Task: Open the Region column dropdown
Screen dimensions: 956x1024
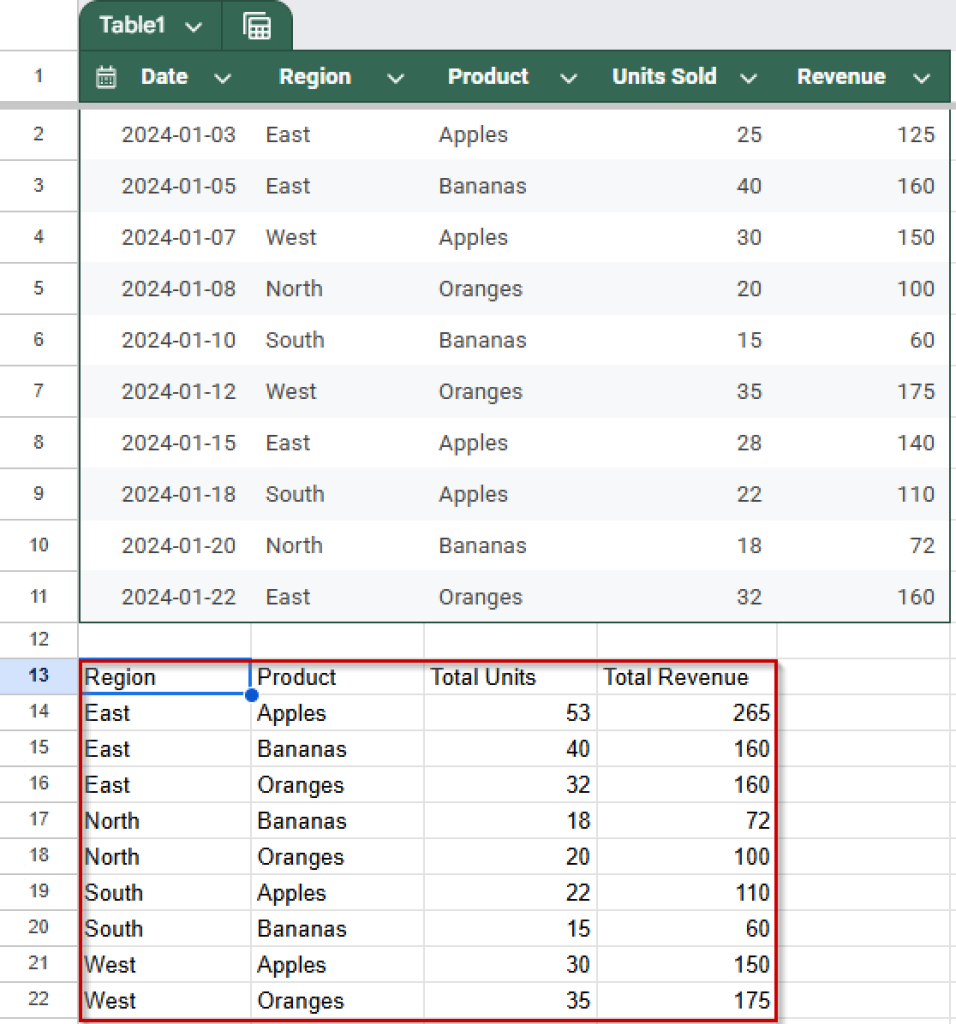Action: point(395,77)
